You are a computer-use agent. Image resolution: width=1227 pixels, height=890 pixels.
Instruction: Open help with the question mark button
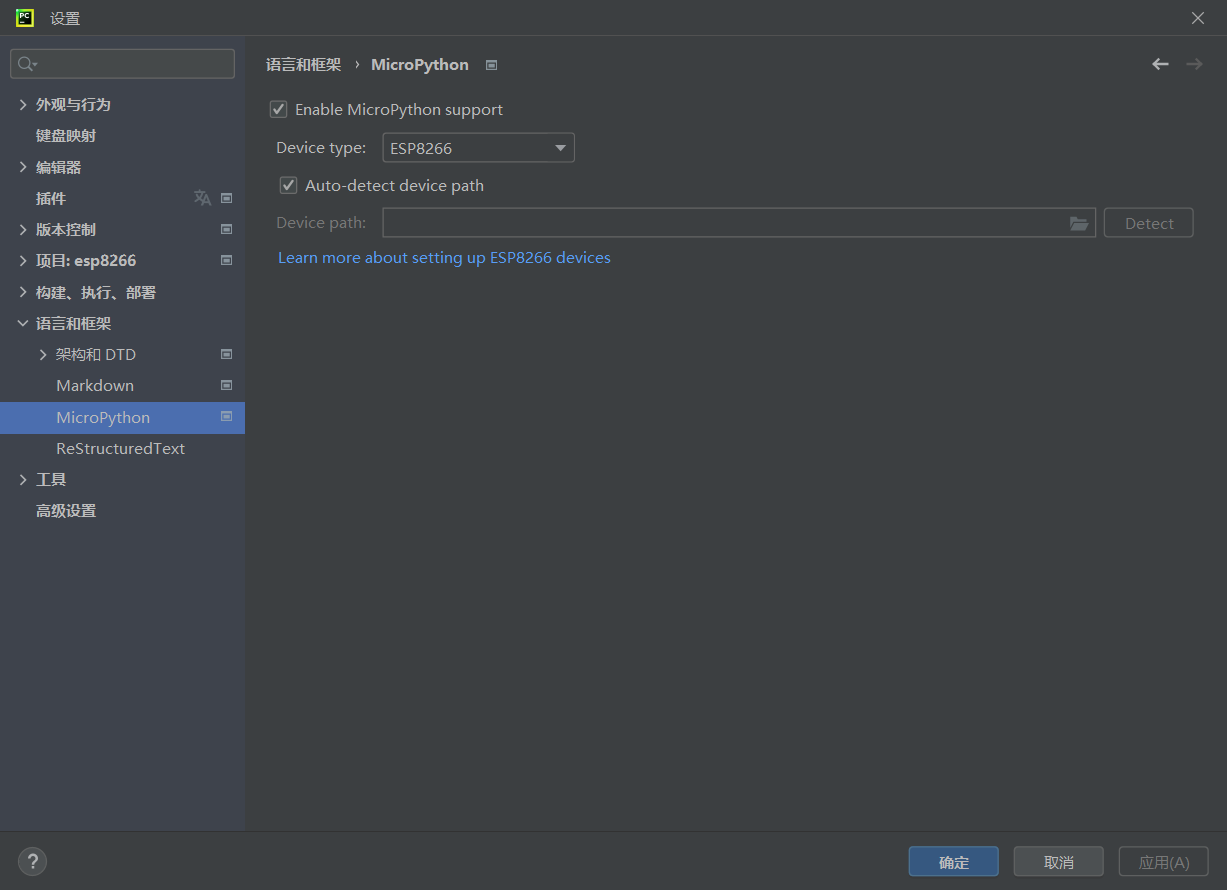click(x=32, y=861)
